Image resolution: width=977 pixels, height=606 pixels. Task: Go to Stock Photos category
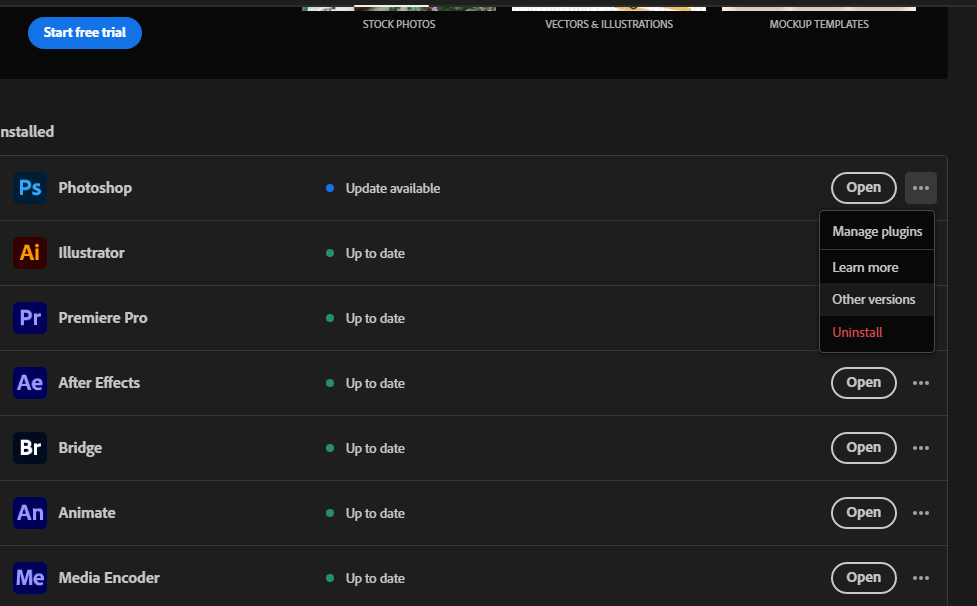[399, 24]
